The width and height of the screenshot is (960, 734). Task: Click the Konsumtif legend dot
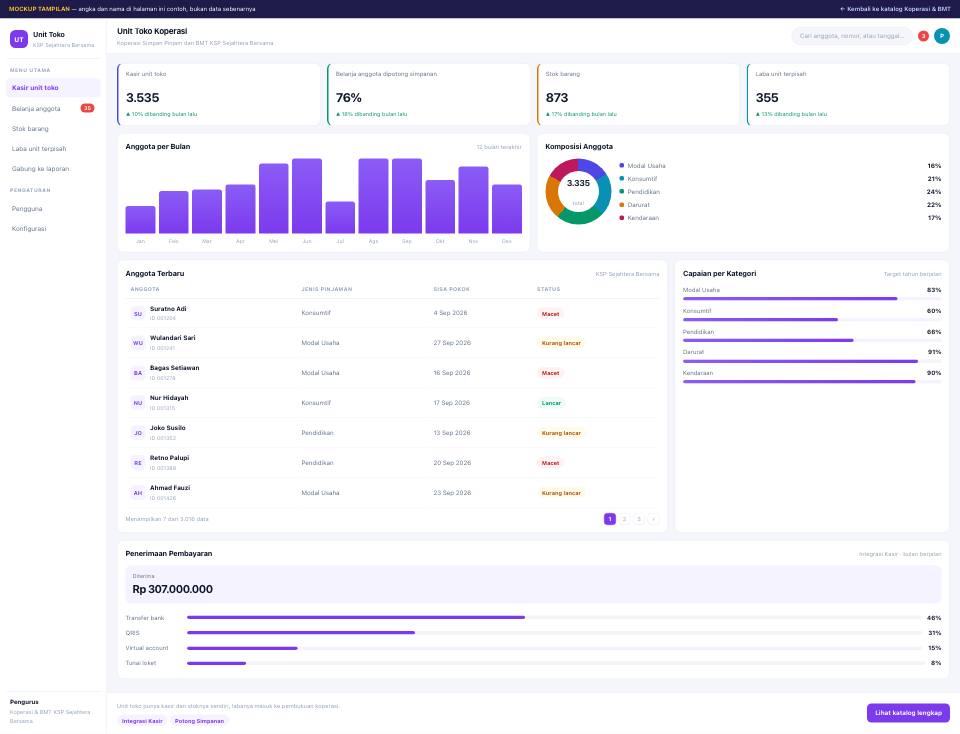[621, 179]
